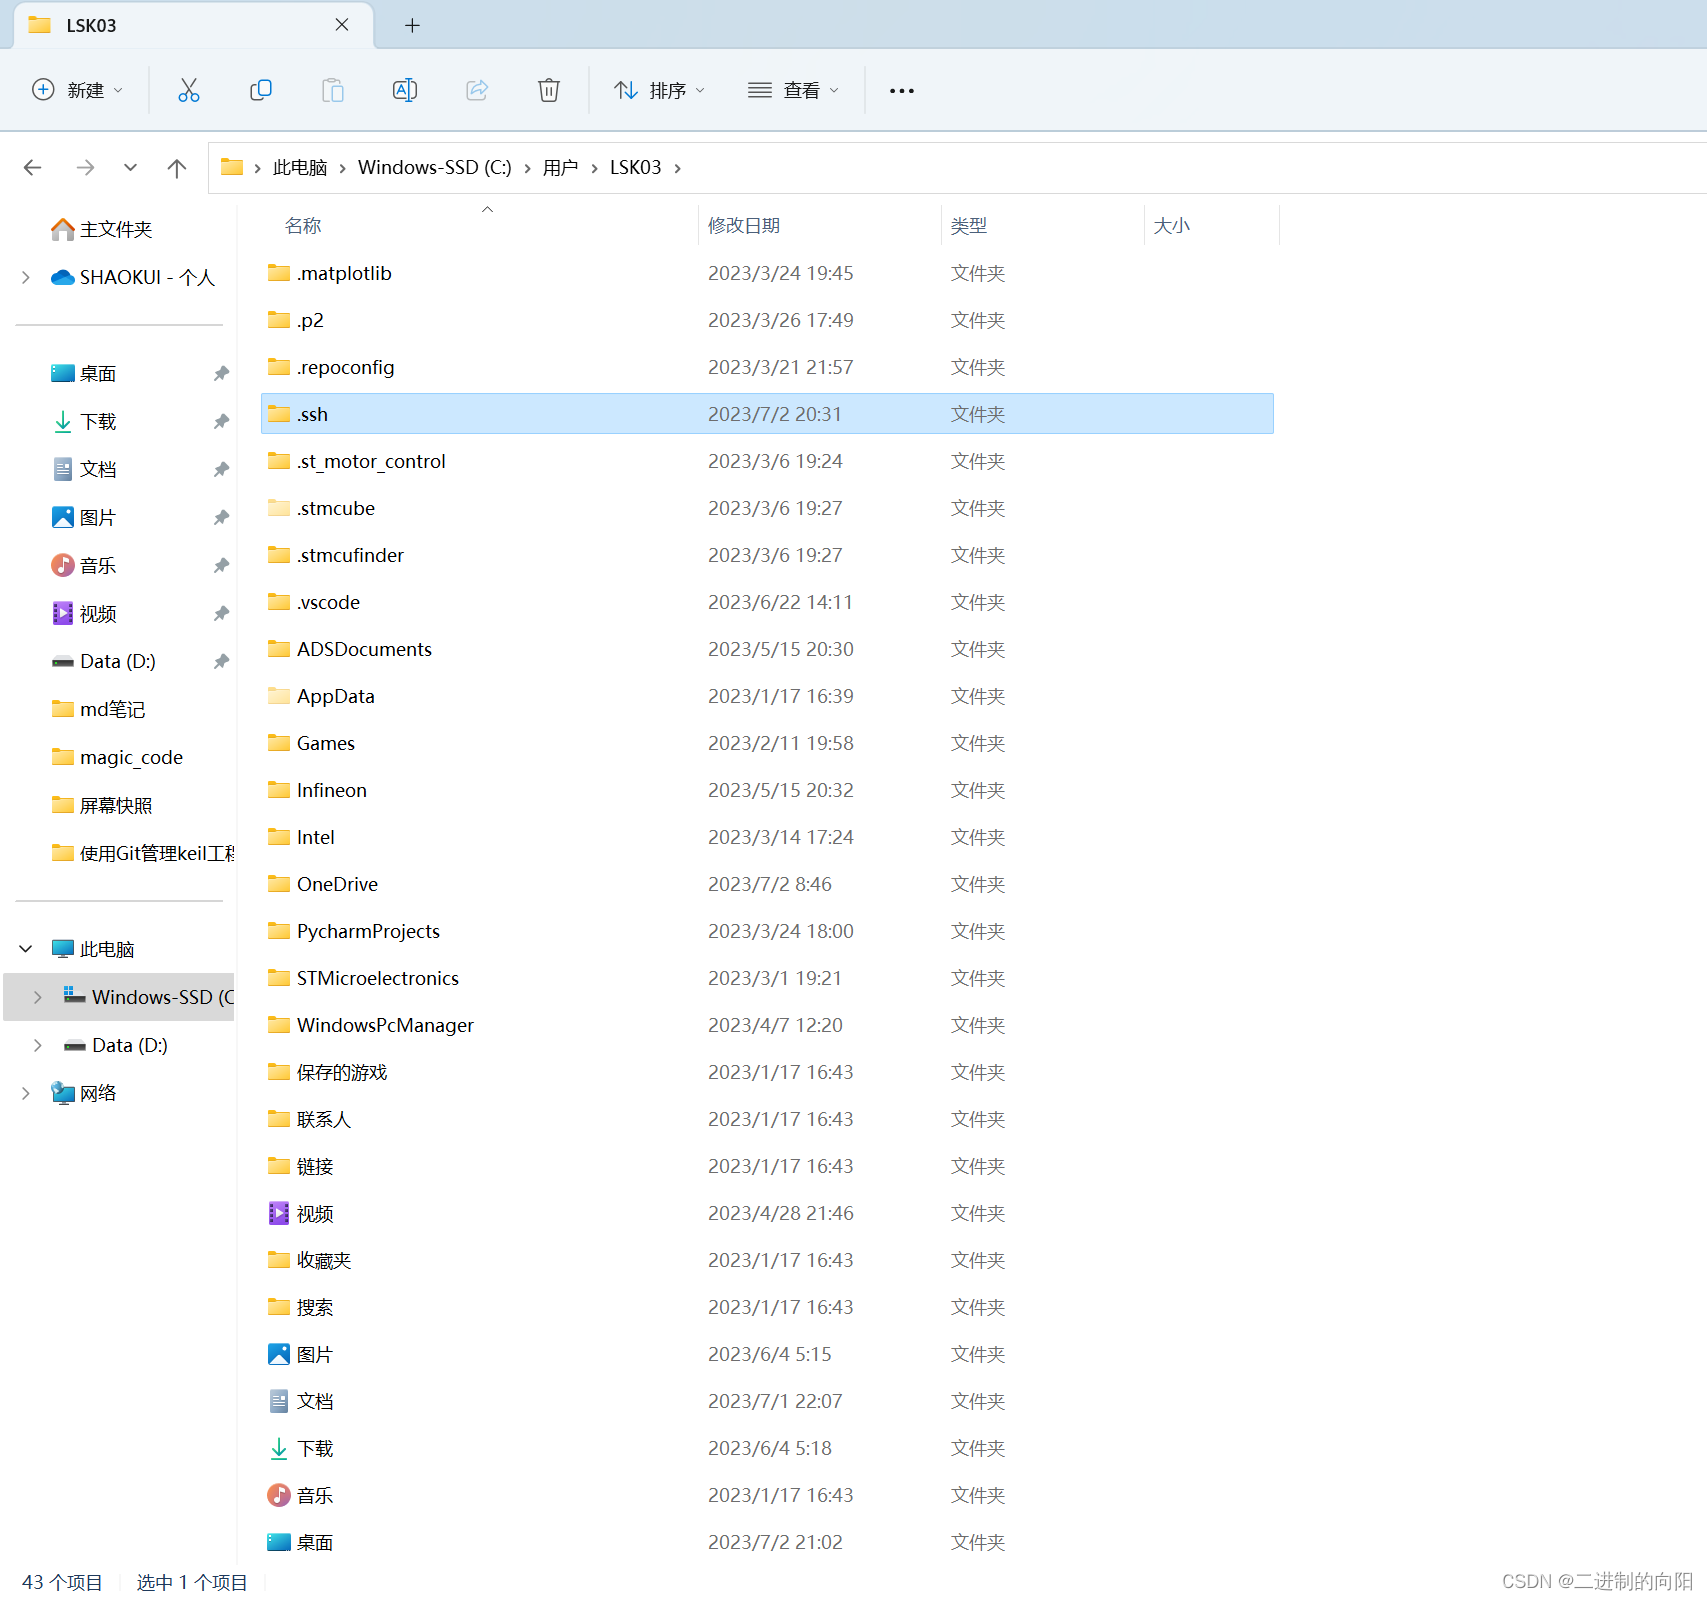Select the .stmcube folder
1707x1600 pixels.
(767, 508)
